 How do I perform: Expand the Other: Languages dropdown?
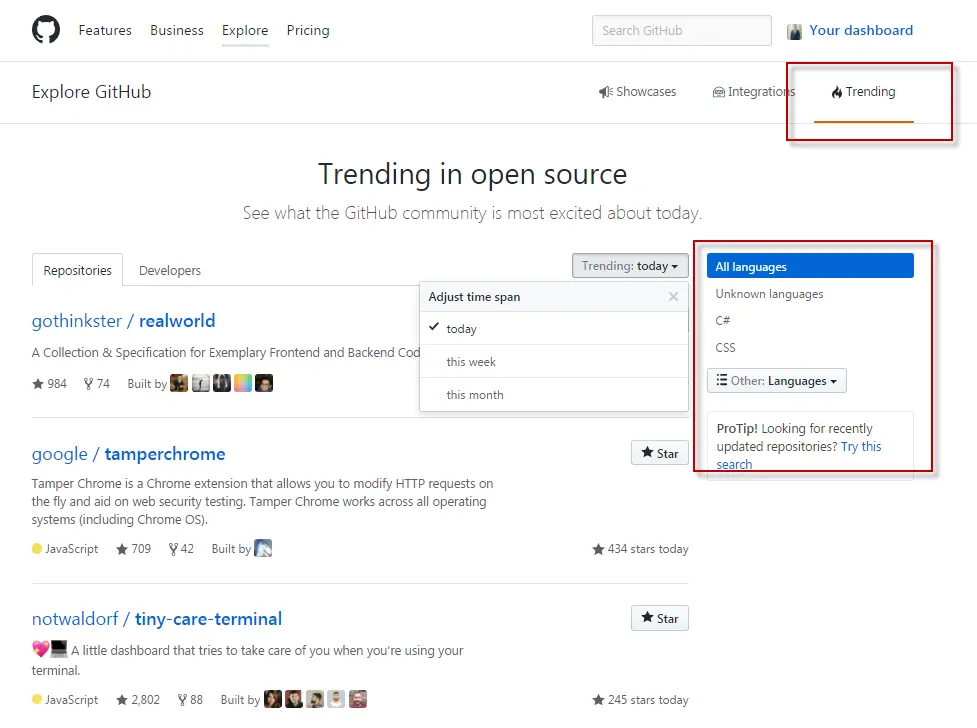776,380
